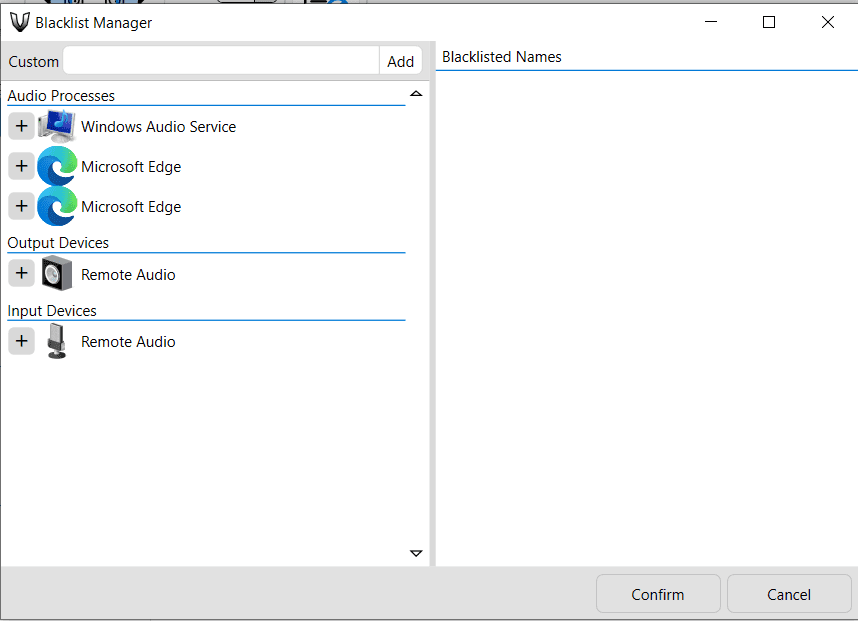The image size is (858, 621).
Task: Blacklist the Remote Audio output device with plus
Action: 21,273
